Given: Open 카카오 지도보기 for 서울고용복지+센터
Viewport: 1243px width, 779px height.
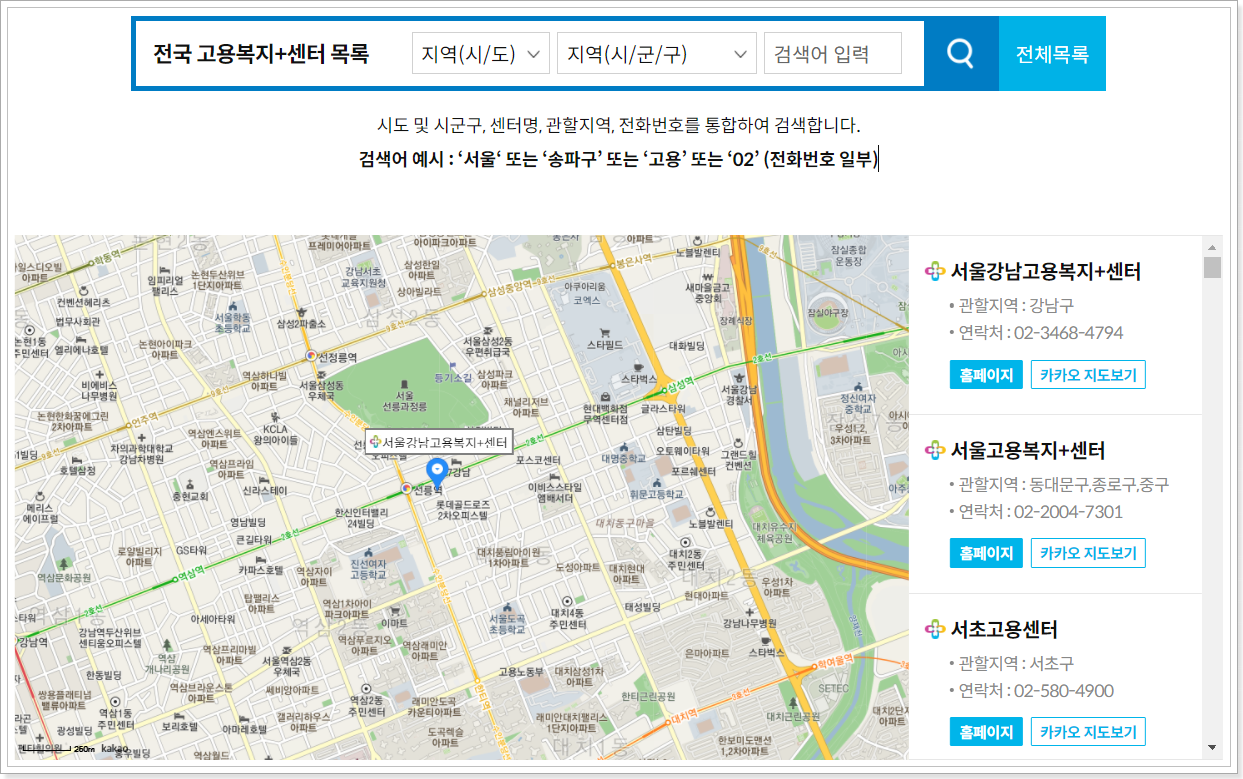Looking at the screenshot, I should (x=1088, y=552).
